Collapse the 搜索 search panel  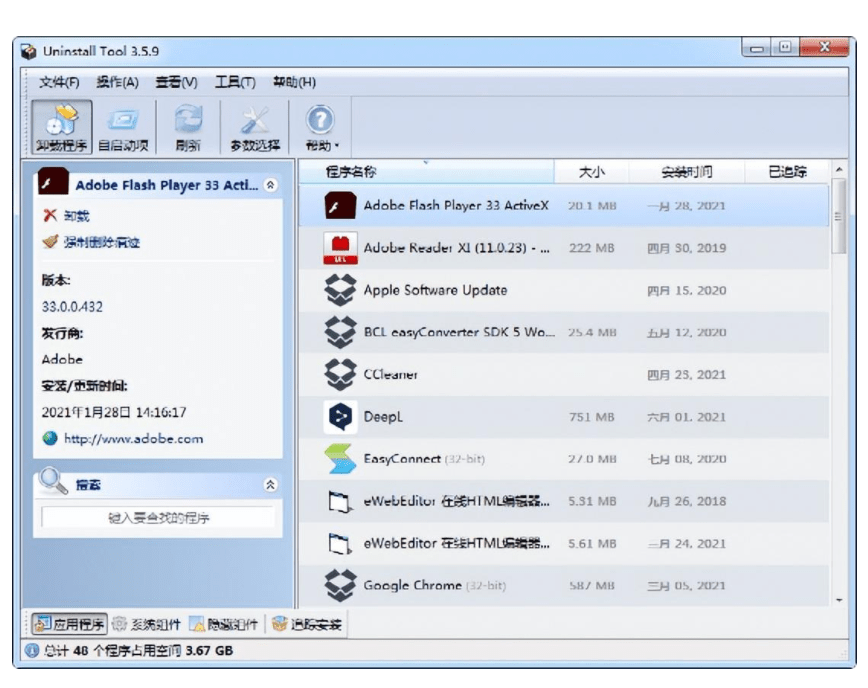(x=270, y=485)
